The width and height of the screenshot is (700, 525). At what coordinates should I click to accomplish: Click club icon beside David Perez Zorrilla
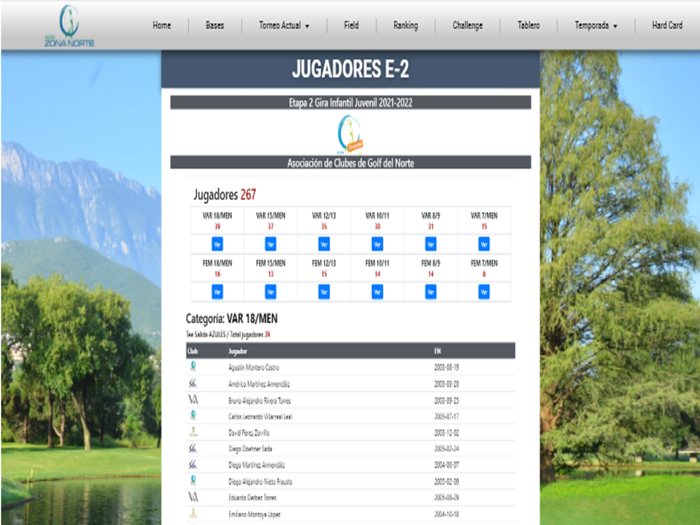click(x=193, y=432)
